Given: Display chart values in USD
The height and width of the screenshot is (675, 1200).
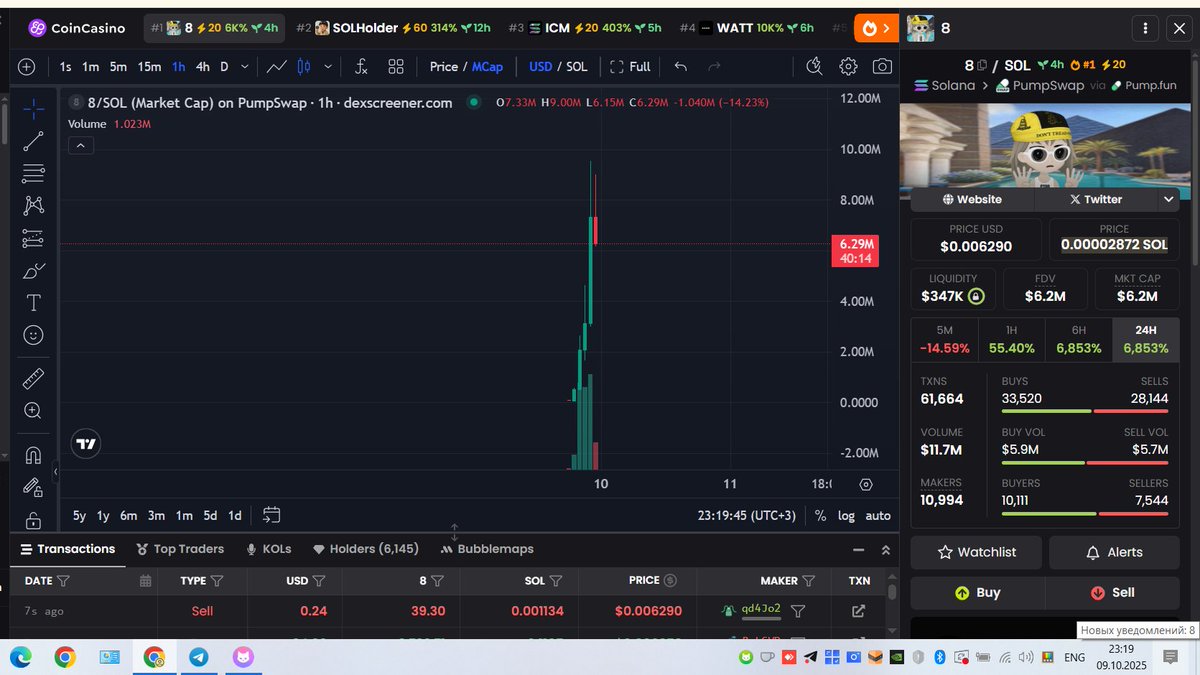Looking at the screenshot, I should (541, 67).
